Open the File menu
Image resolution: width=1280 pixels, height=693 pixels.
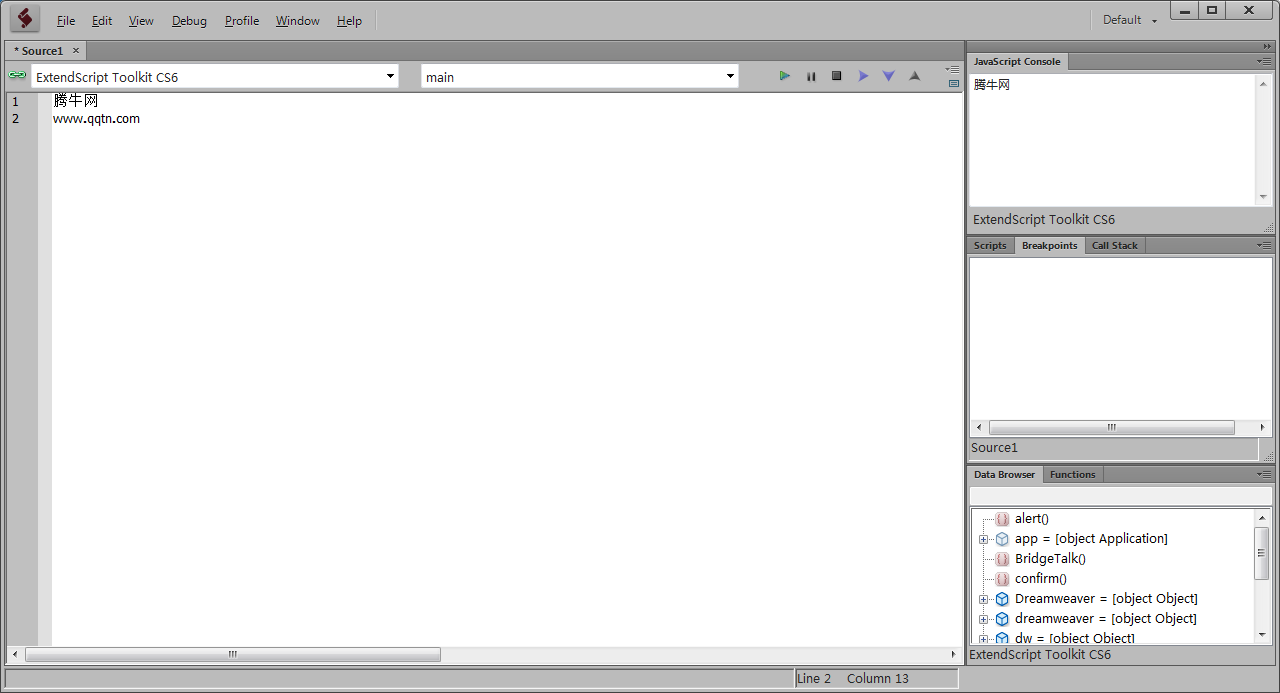[66, 20]
